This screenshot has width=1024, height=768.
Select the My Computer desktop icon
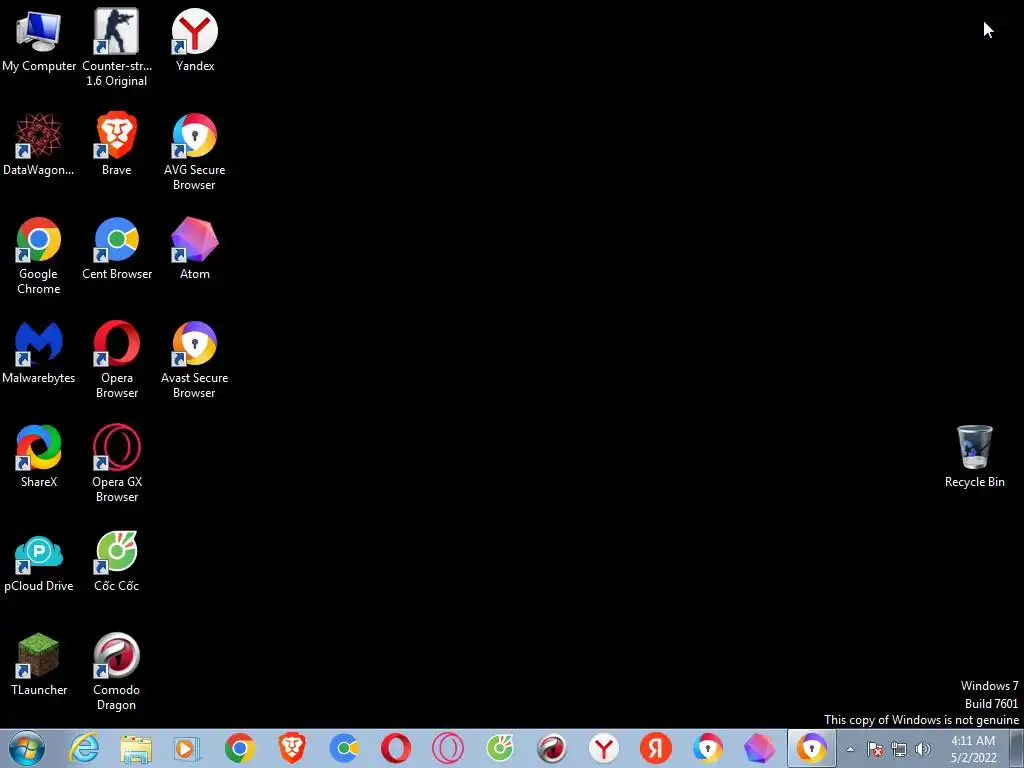[x=39, y=40]
